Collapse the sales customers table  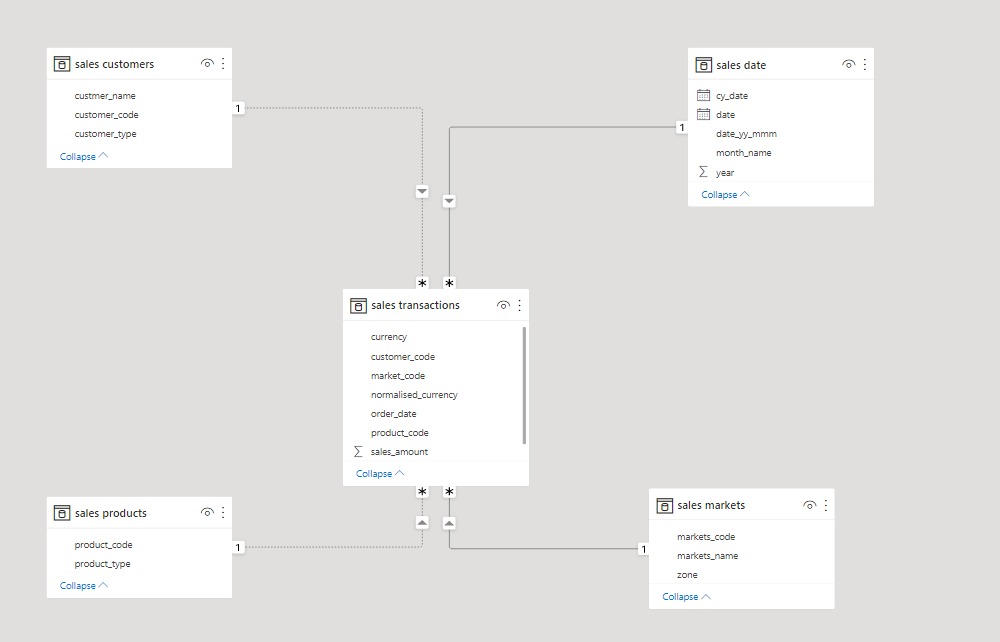tap(84, 156)
